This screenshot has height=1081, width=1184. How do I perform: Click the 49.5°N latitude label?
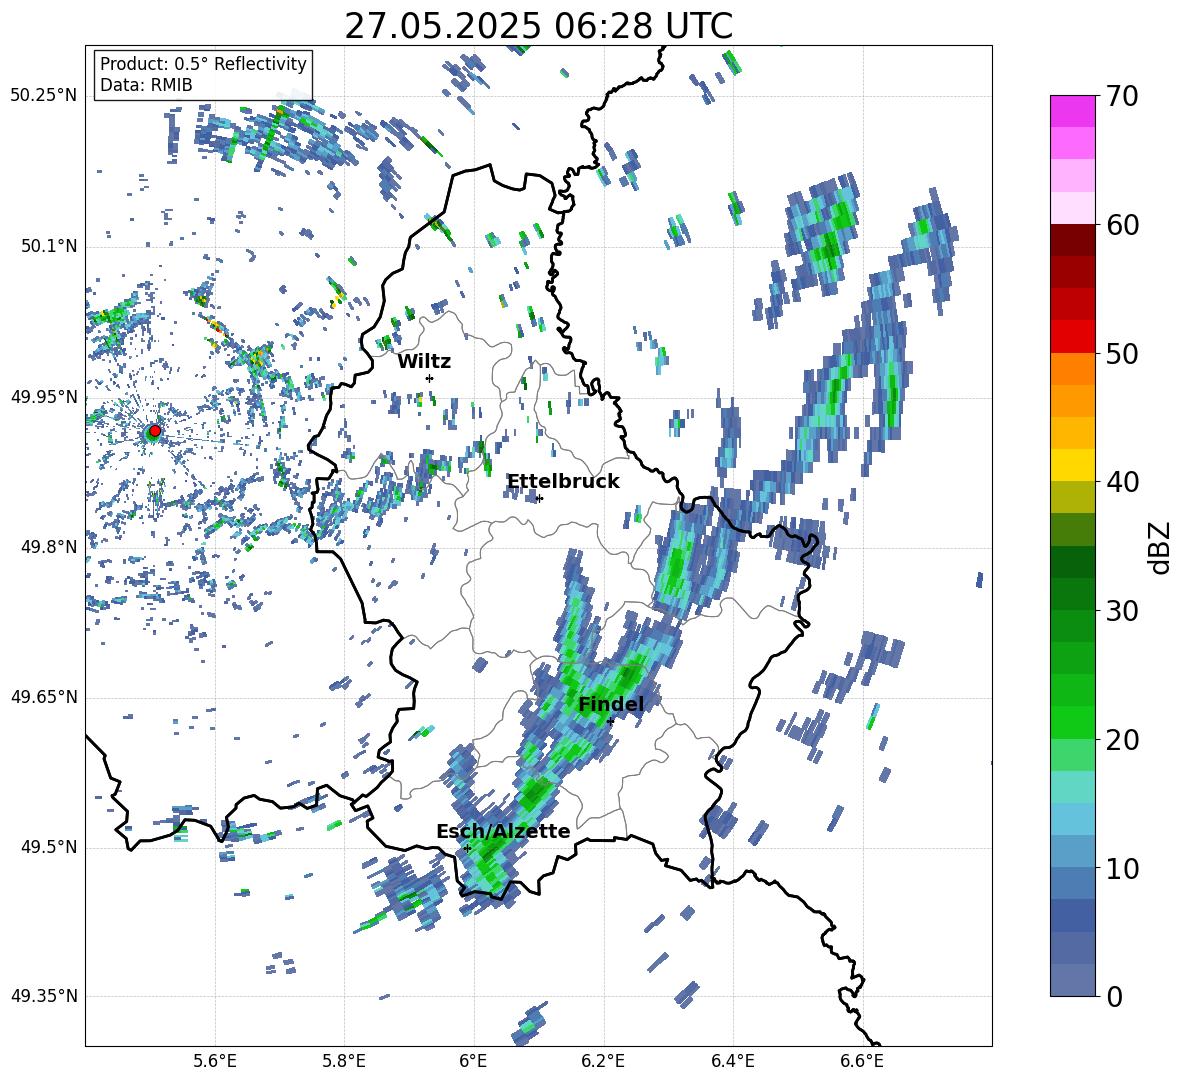[48, 847]
